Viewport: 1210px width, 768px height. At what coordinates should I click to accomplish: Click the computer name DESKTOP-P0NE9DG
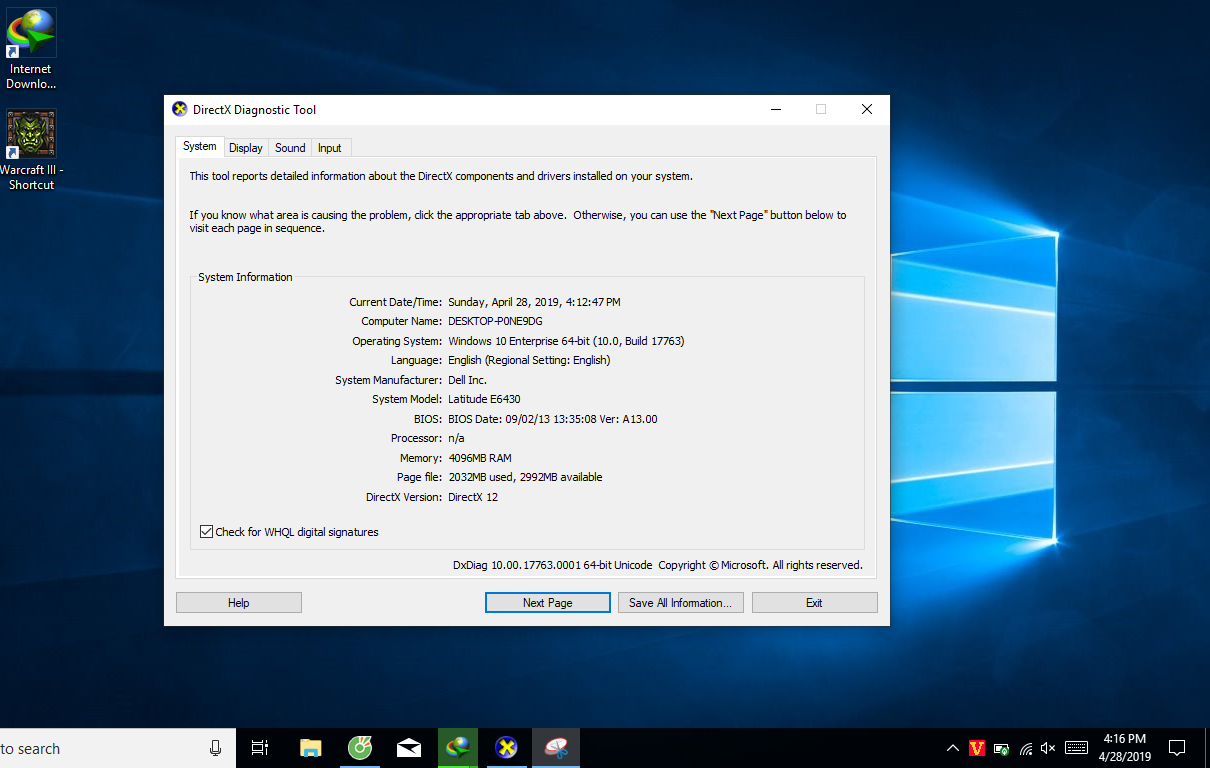[496, 321]
